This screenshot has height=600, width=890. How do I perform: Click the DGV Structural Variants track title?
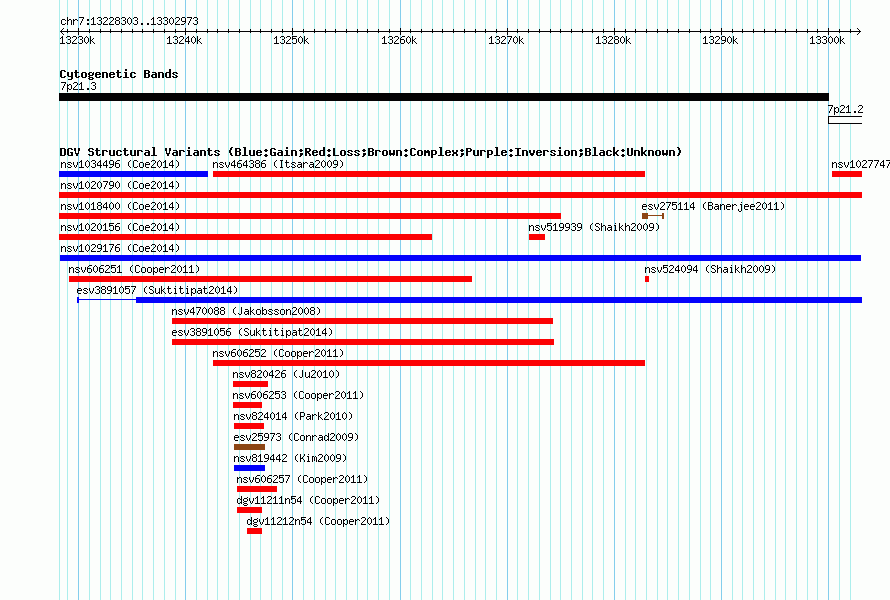(371, 152)
